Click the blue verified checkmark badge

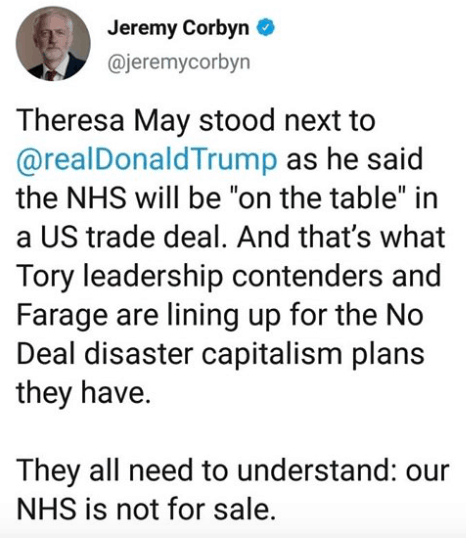coord(266,28)
